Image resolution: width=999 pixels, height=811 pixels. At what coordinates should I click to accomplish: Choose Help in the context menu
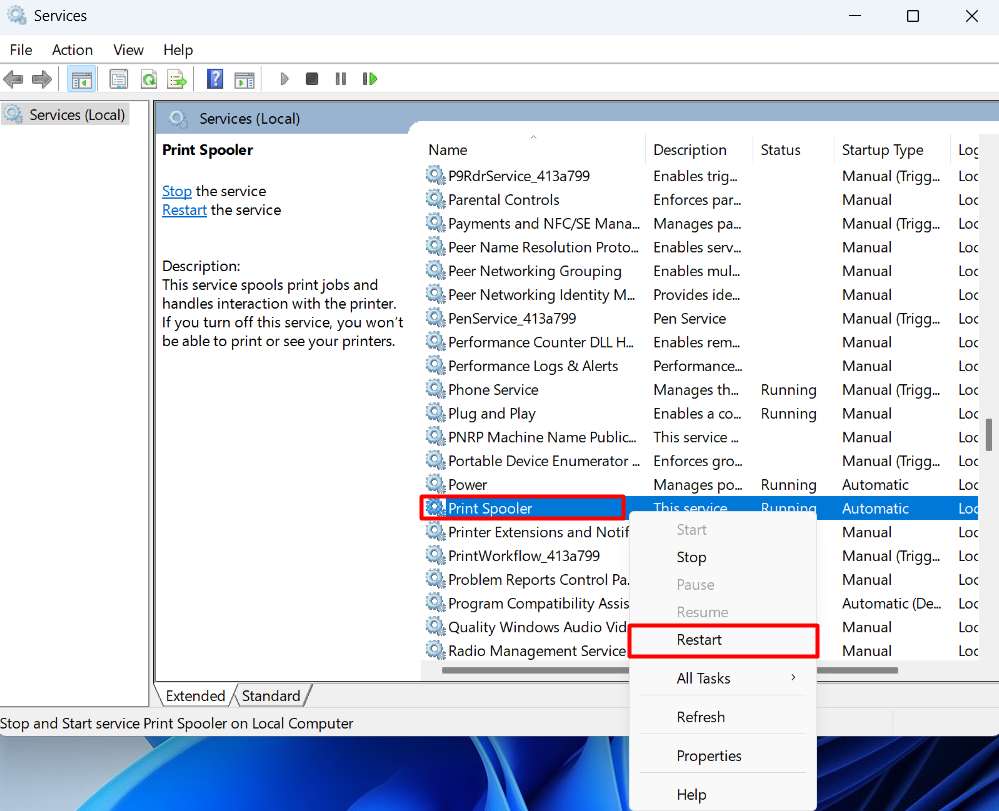click(x=723, y=795)
